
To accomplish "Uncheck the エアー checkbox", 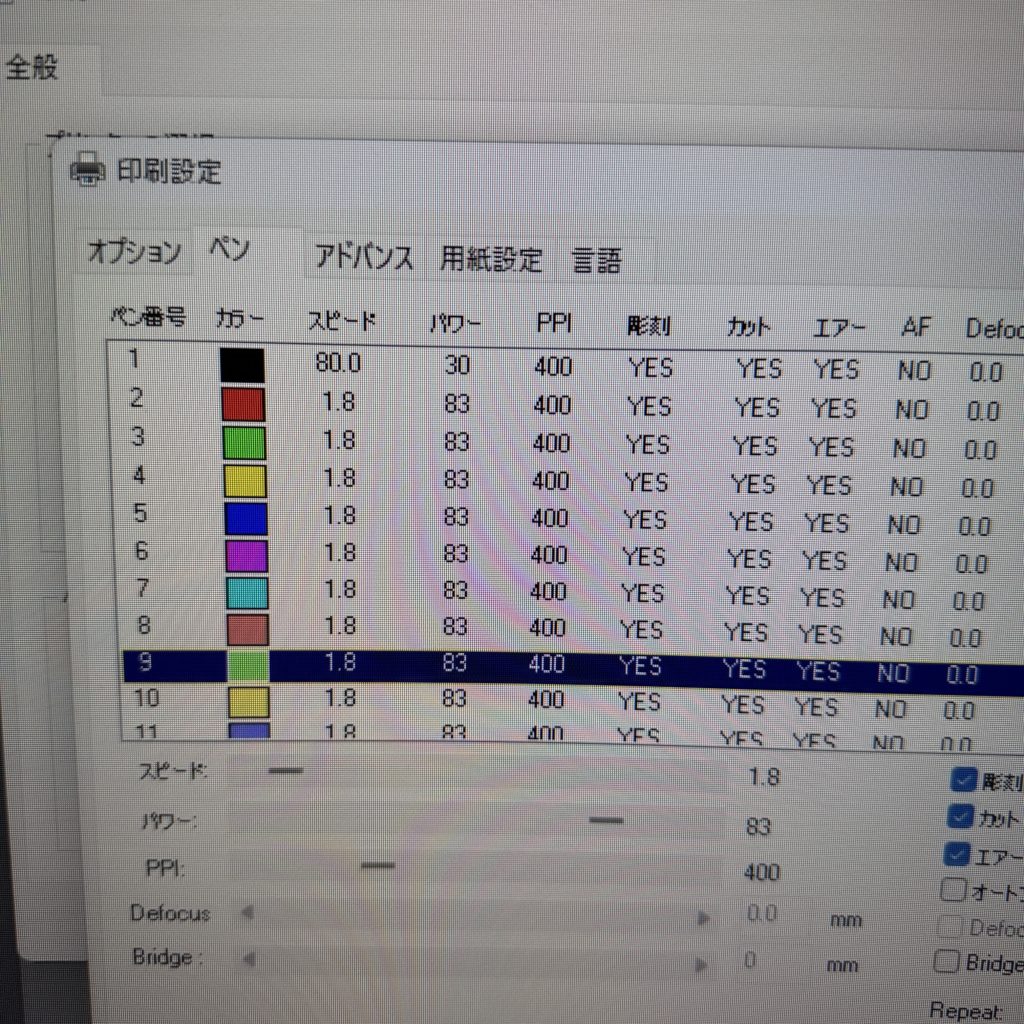I will tap(957, 855).
